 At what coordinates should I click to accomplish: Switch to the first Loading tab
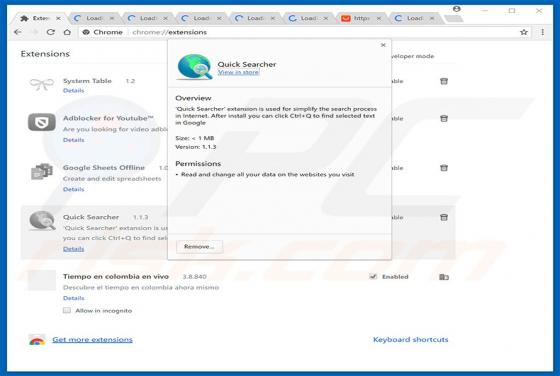[x=94, y=18]
